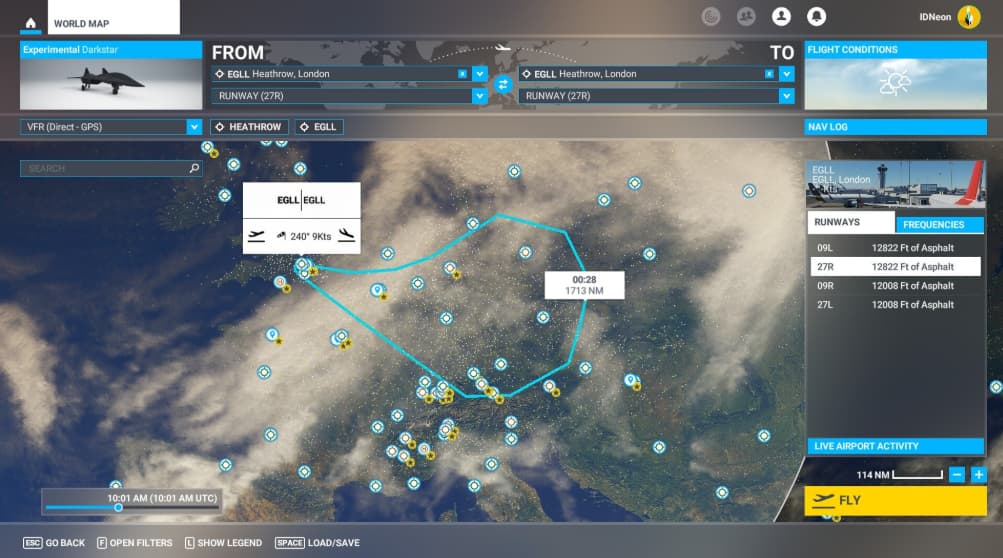Zoom in the map with plus

(x=978, y=474)
